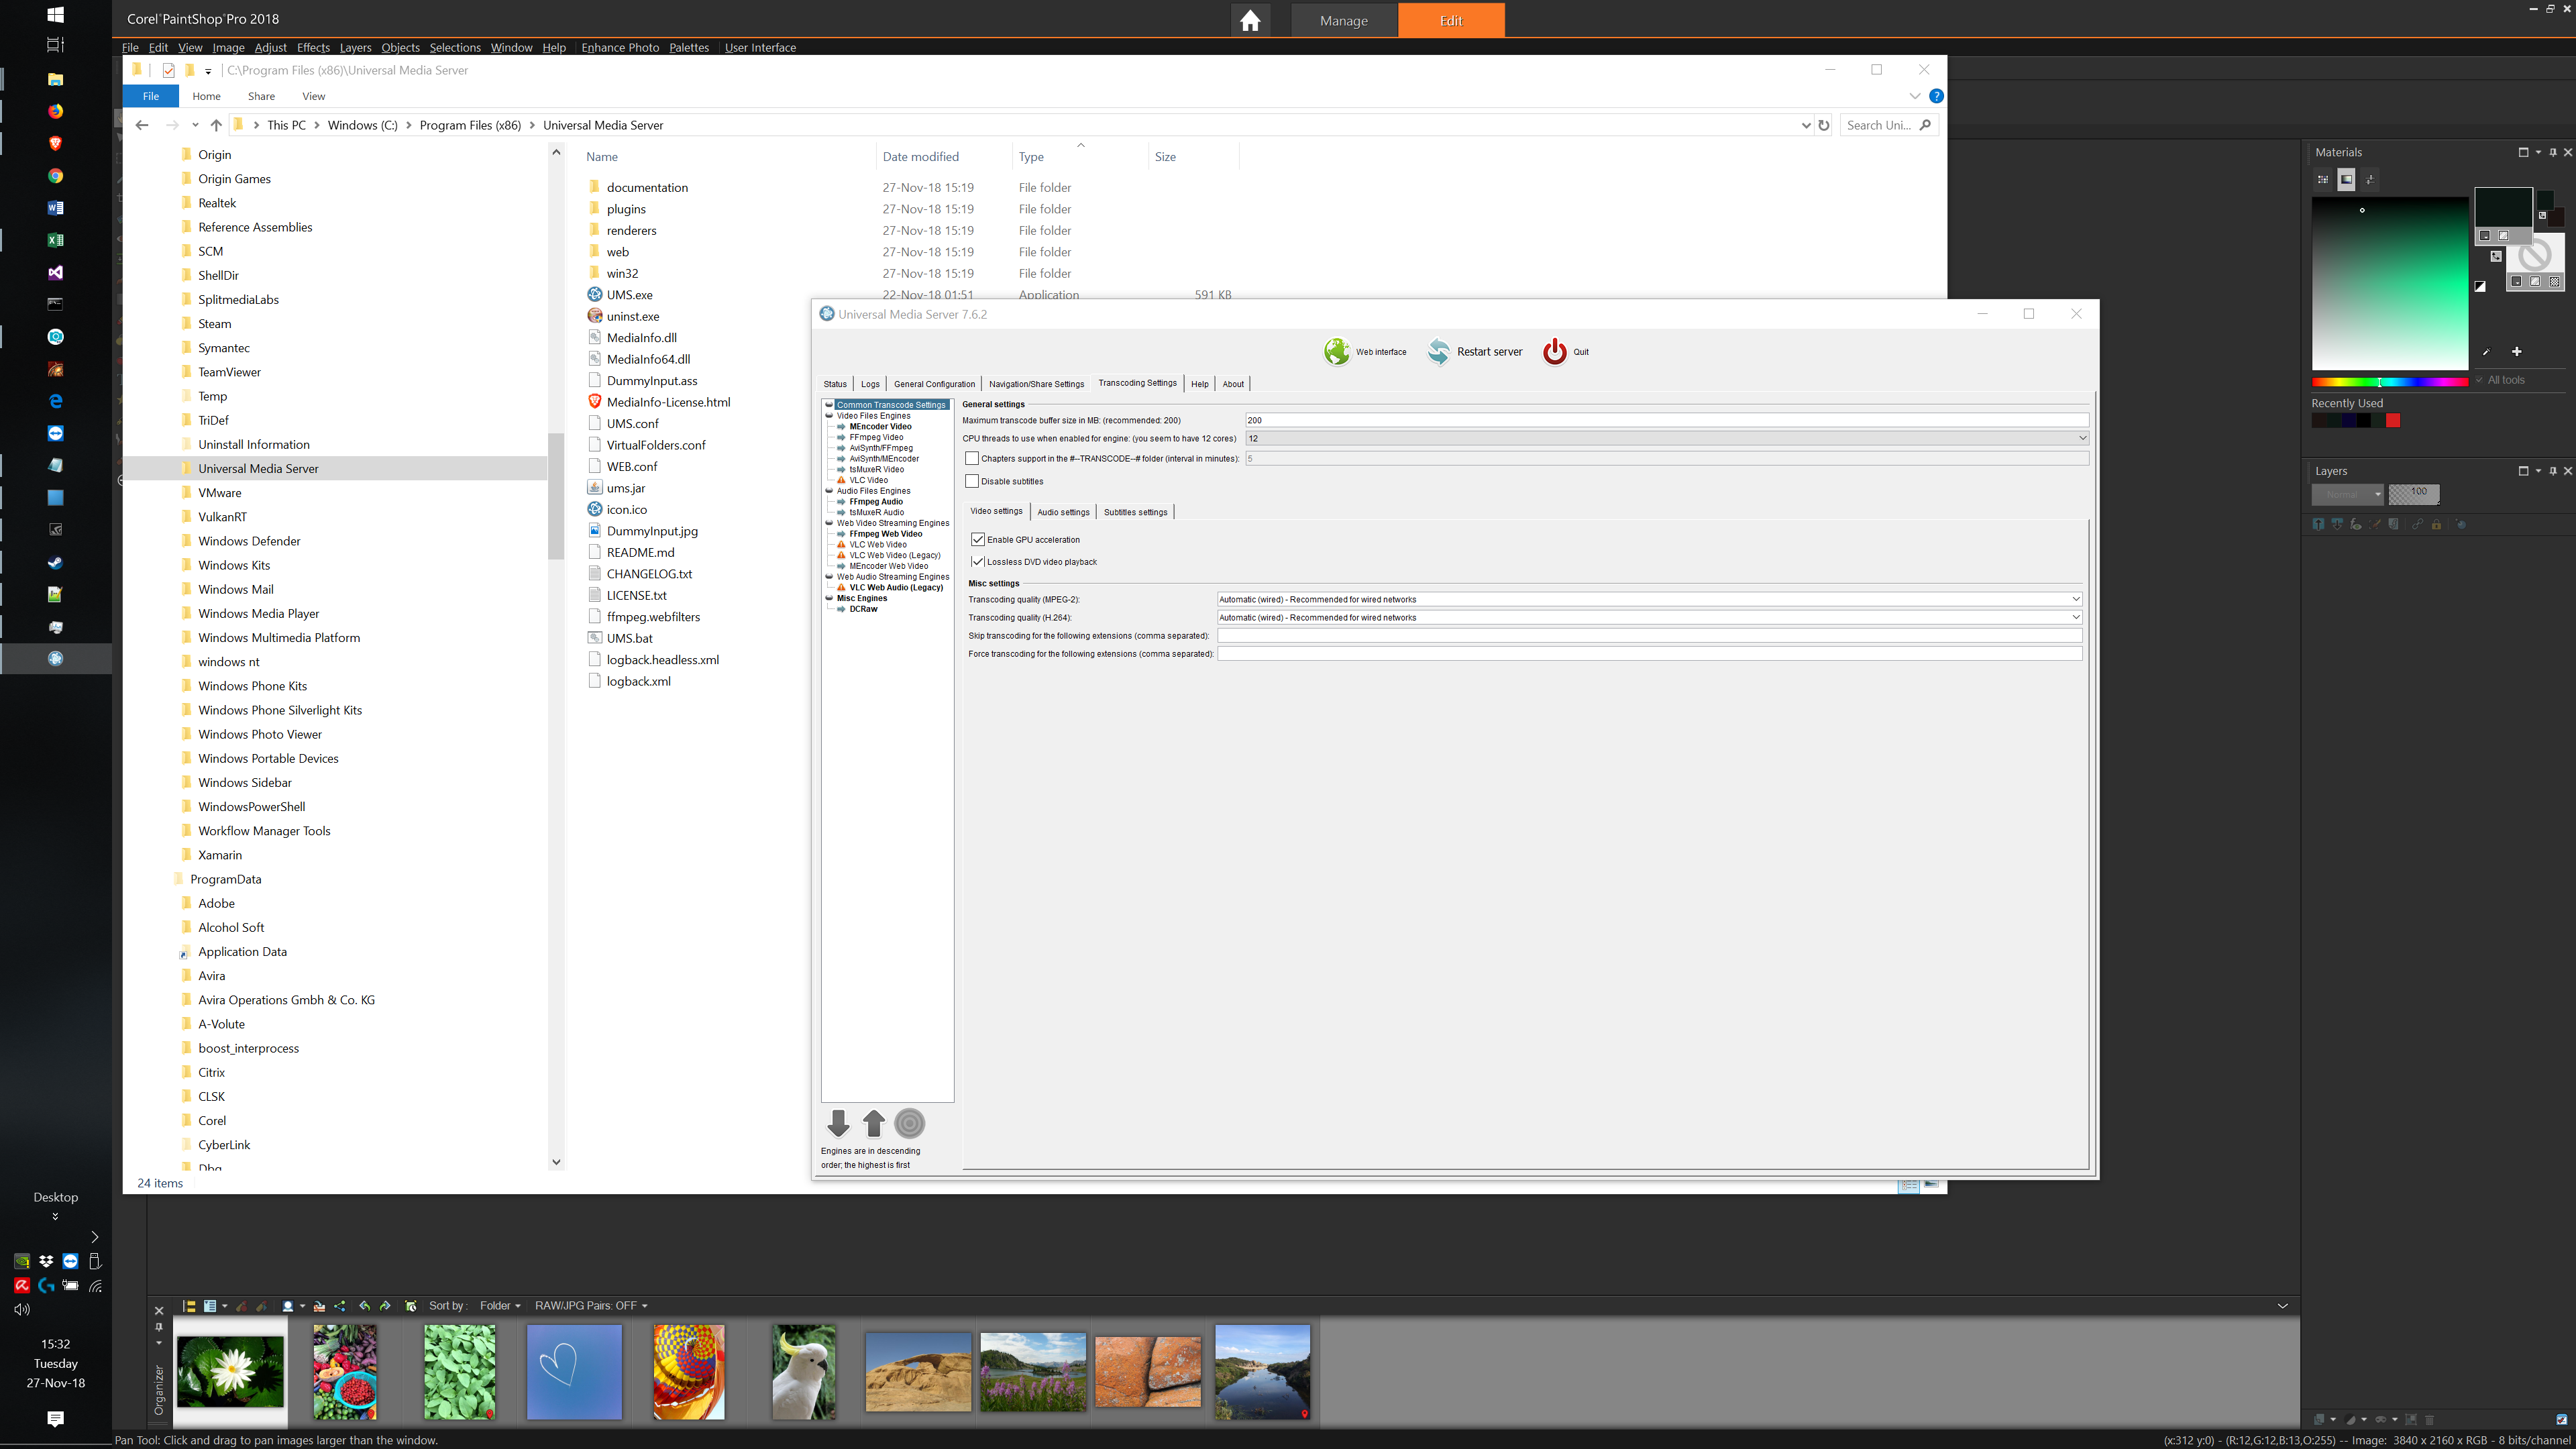Open the Explorer File ribbon button
This screenshot has width=2576, height=1449.
(x=151, y=96)
